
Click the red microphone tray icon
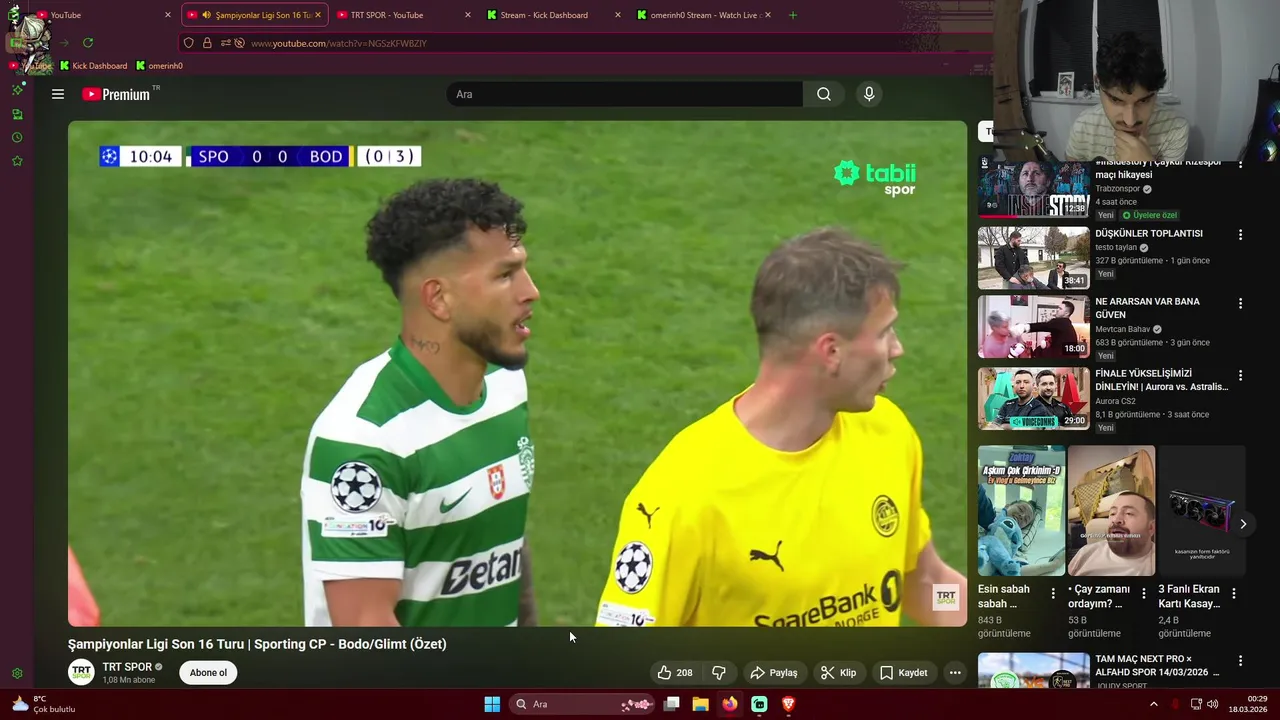coord(1174,704)
